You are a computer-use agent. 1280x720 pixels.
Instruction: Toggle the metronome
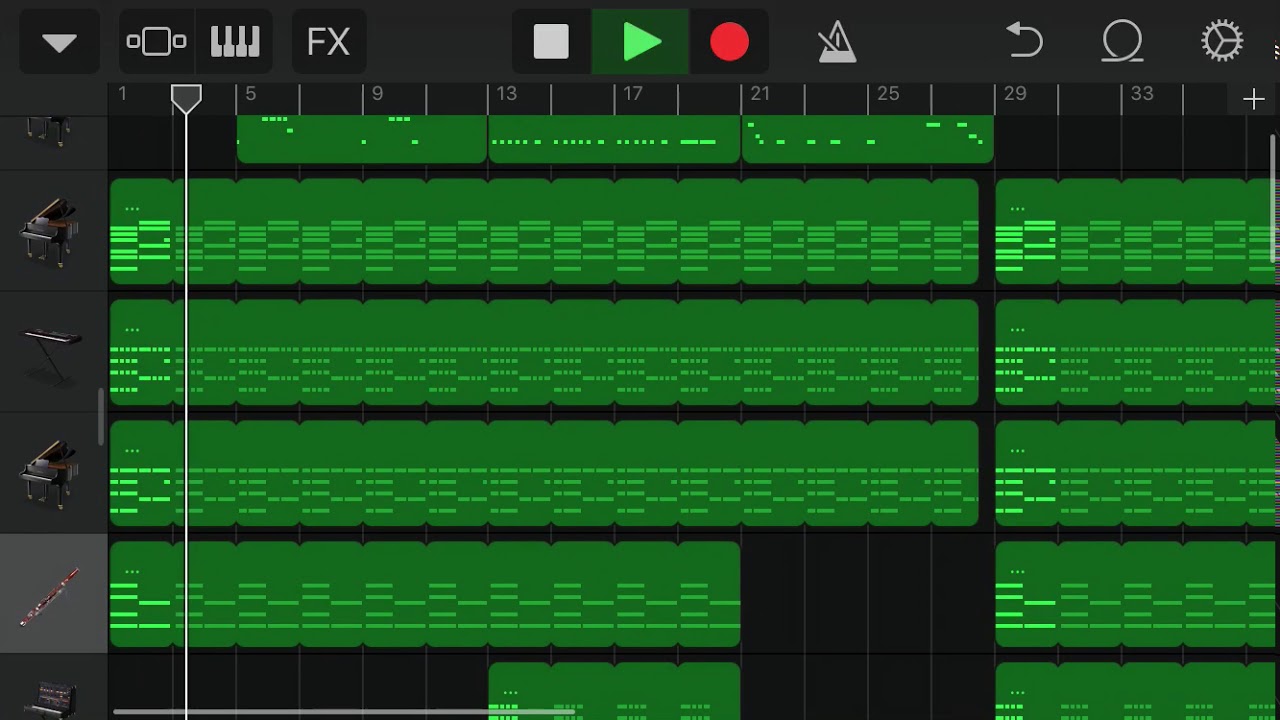(836, 42)
